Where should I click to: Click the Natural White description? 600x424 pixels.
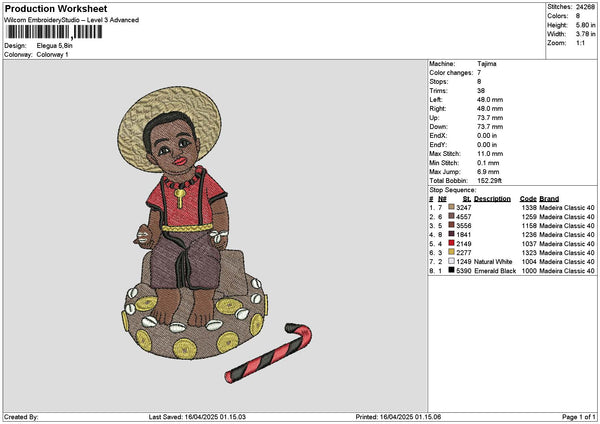point(493,262)
